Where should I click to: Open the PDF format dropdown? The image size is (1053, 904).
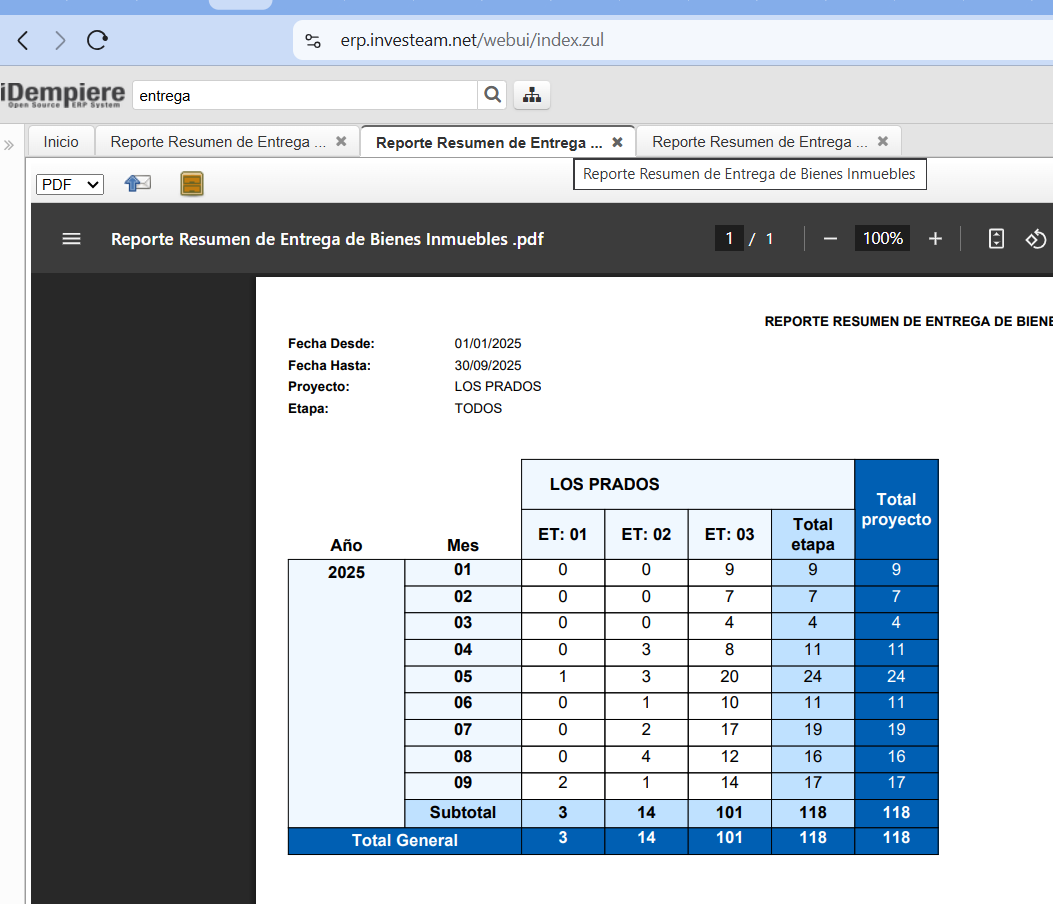(70, 184)
